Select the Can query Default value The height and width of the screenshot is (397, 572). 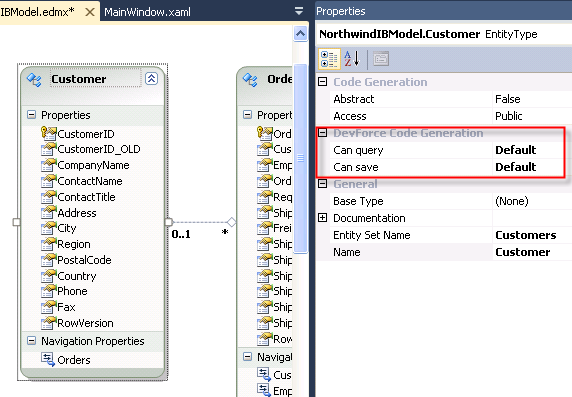click(515, 150)
